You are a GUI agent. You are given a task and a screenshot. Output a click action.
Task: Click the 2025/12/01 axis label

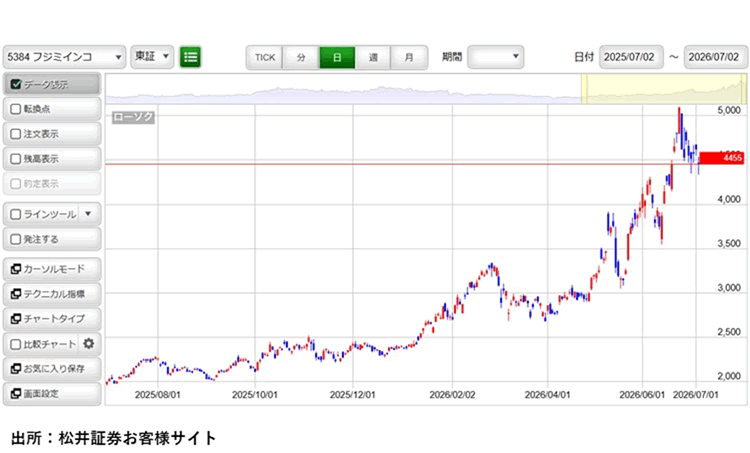(x=353, y=395)
